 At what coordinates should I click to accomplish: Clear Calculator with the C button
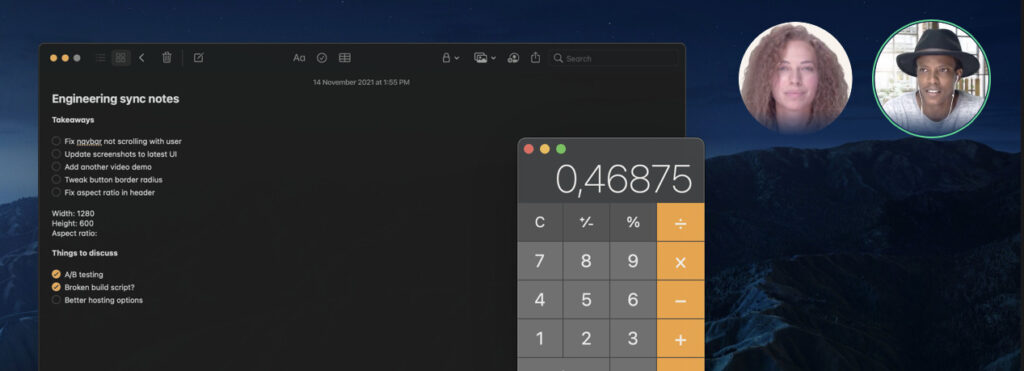[540, 222]
